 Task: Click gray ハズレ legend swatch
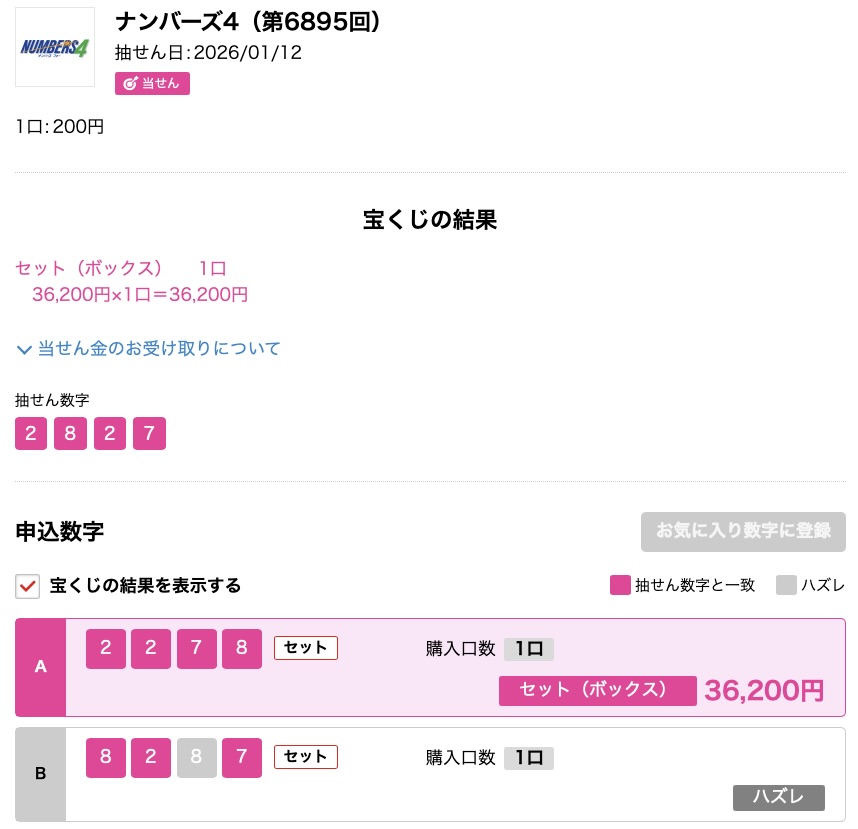(786, 586)
